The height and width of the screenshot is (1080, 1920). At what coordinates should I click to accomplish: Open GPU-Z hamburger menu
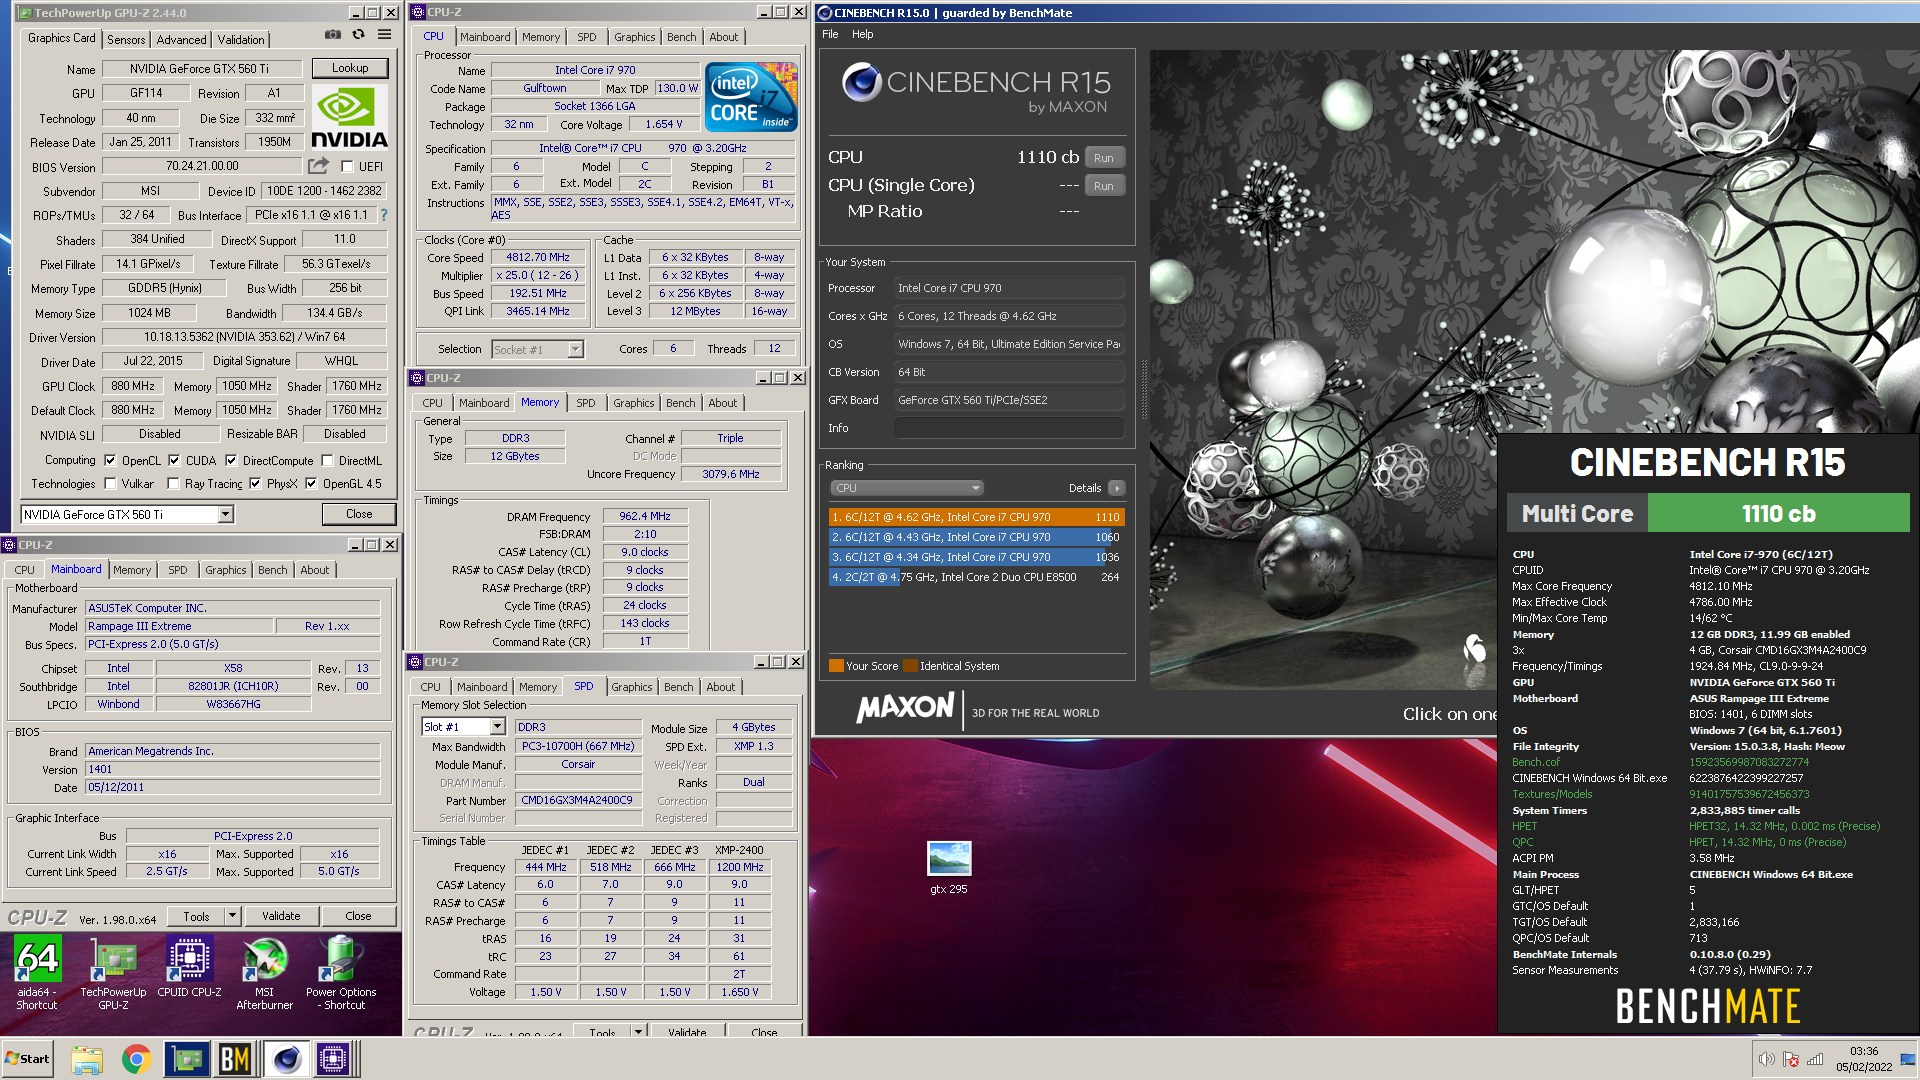click(384, 35)
